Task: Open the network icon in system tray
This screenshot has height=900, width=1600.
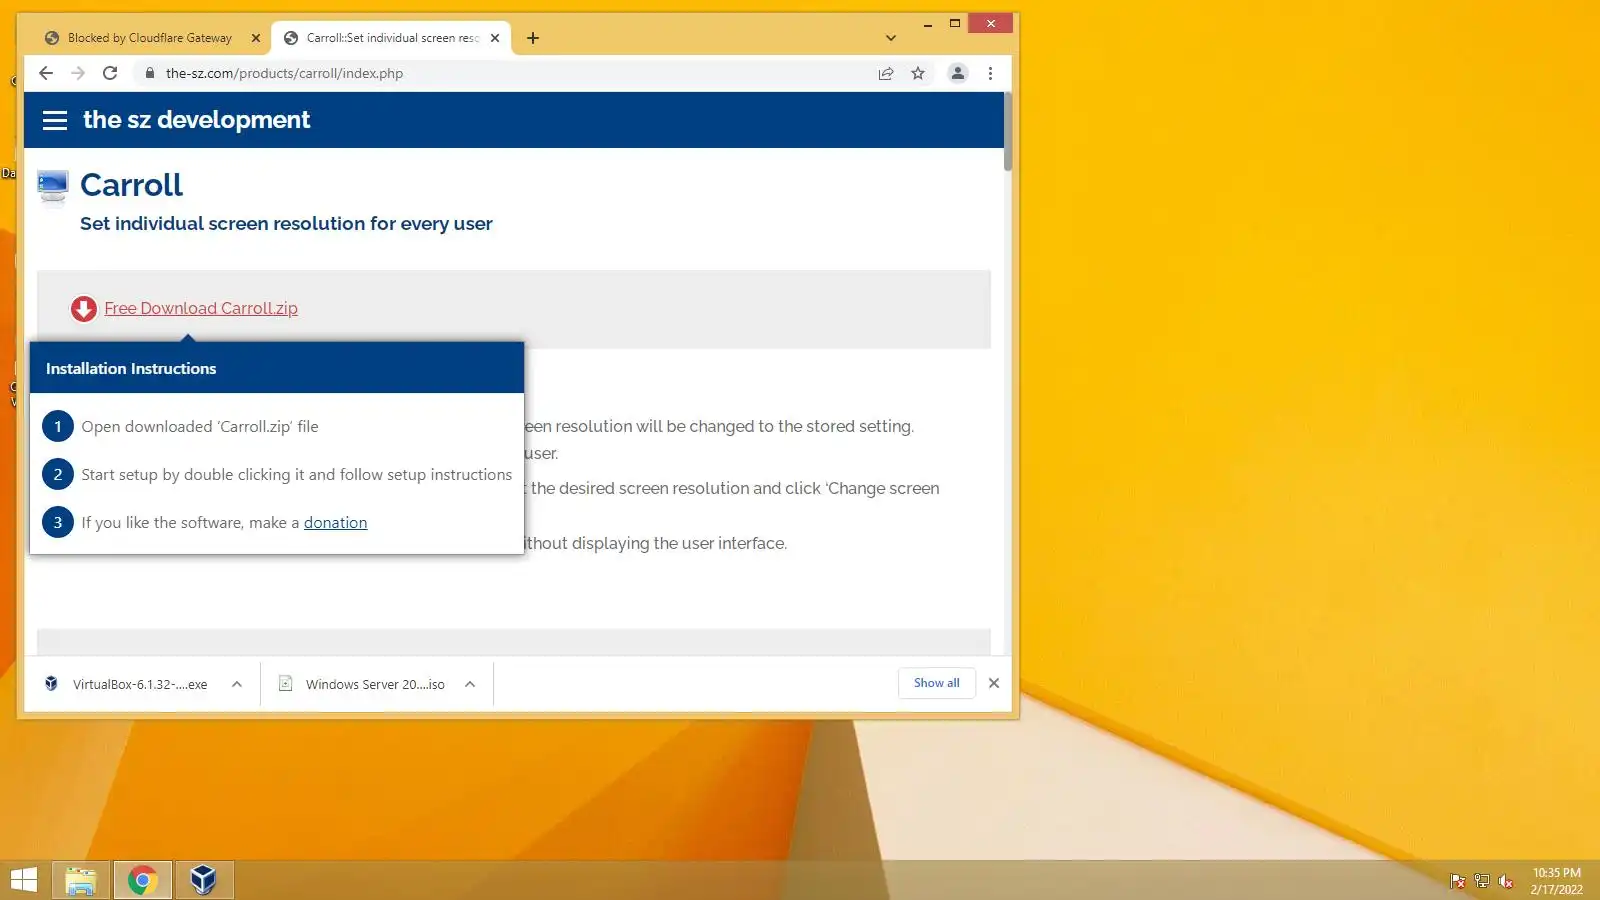Action: tap(1482, 881)
